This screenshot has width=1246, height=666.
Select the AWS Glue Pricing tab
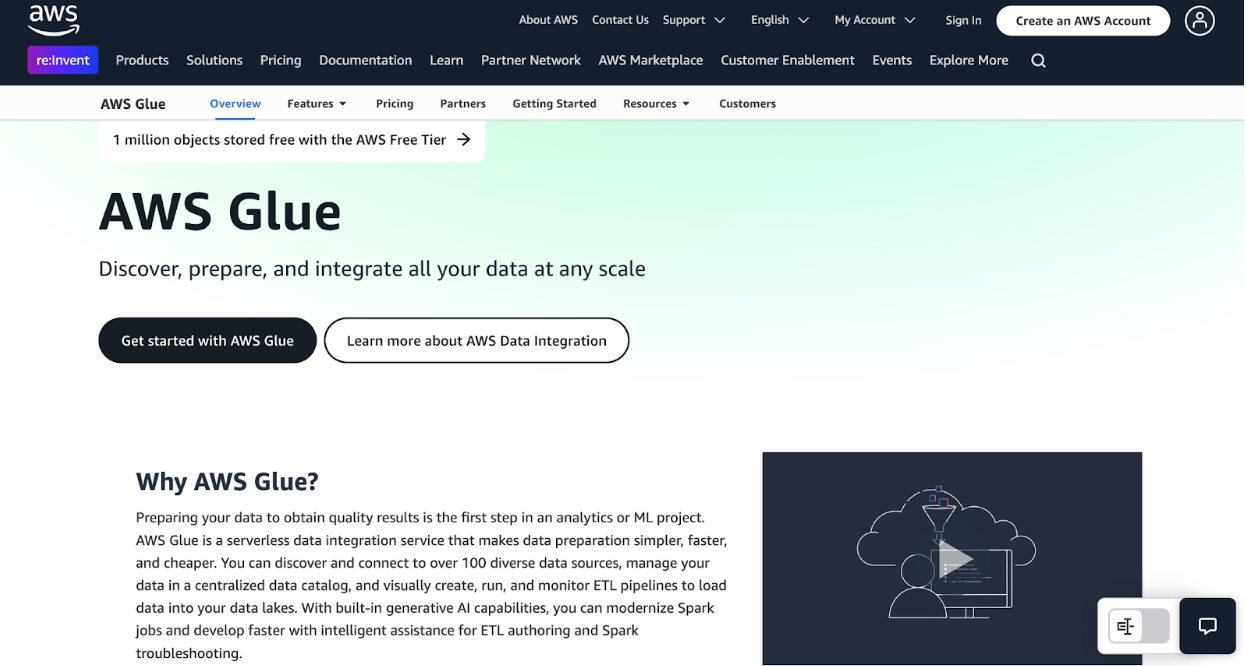tap(395, 103)
